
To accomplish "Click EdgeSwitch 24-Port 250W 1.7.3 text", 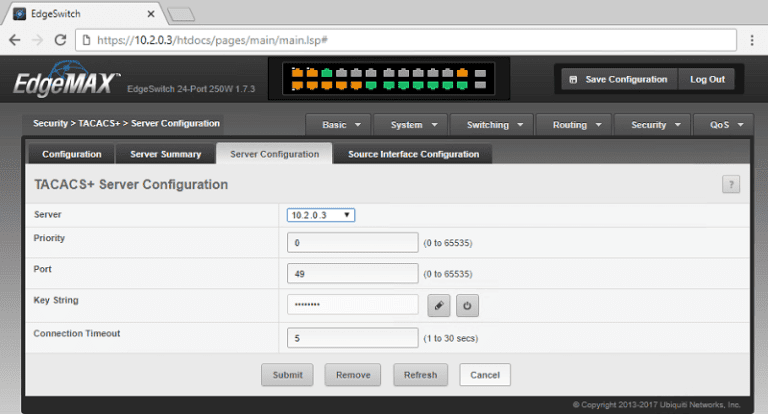I will 191,89.
